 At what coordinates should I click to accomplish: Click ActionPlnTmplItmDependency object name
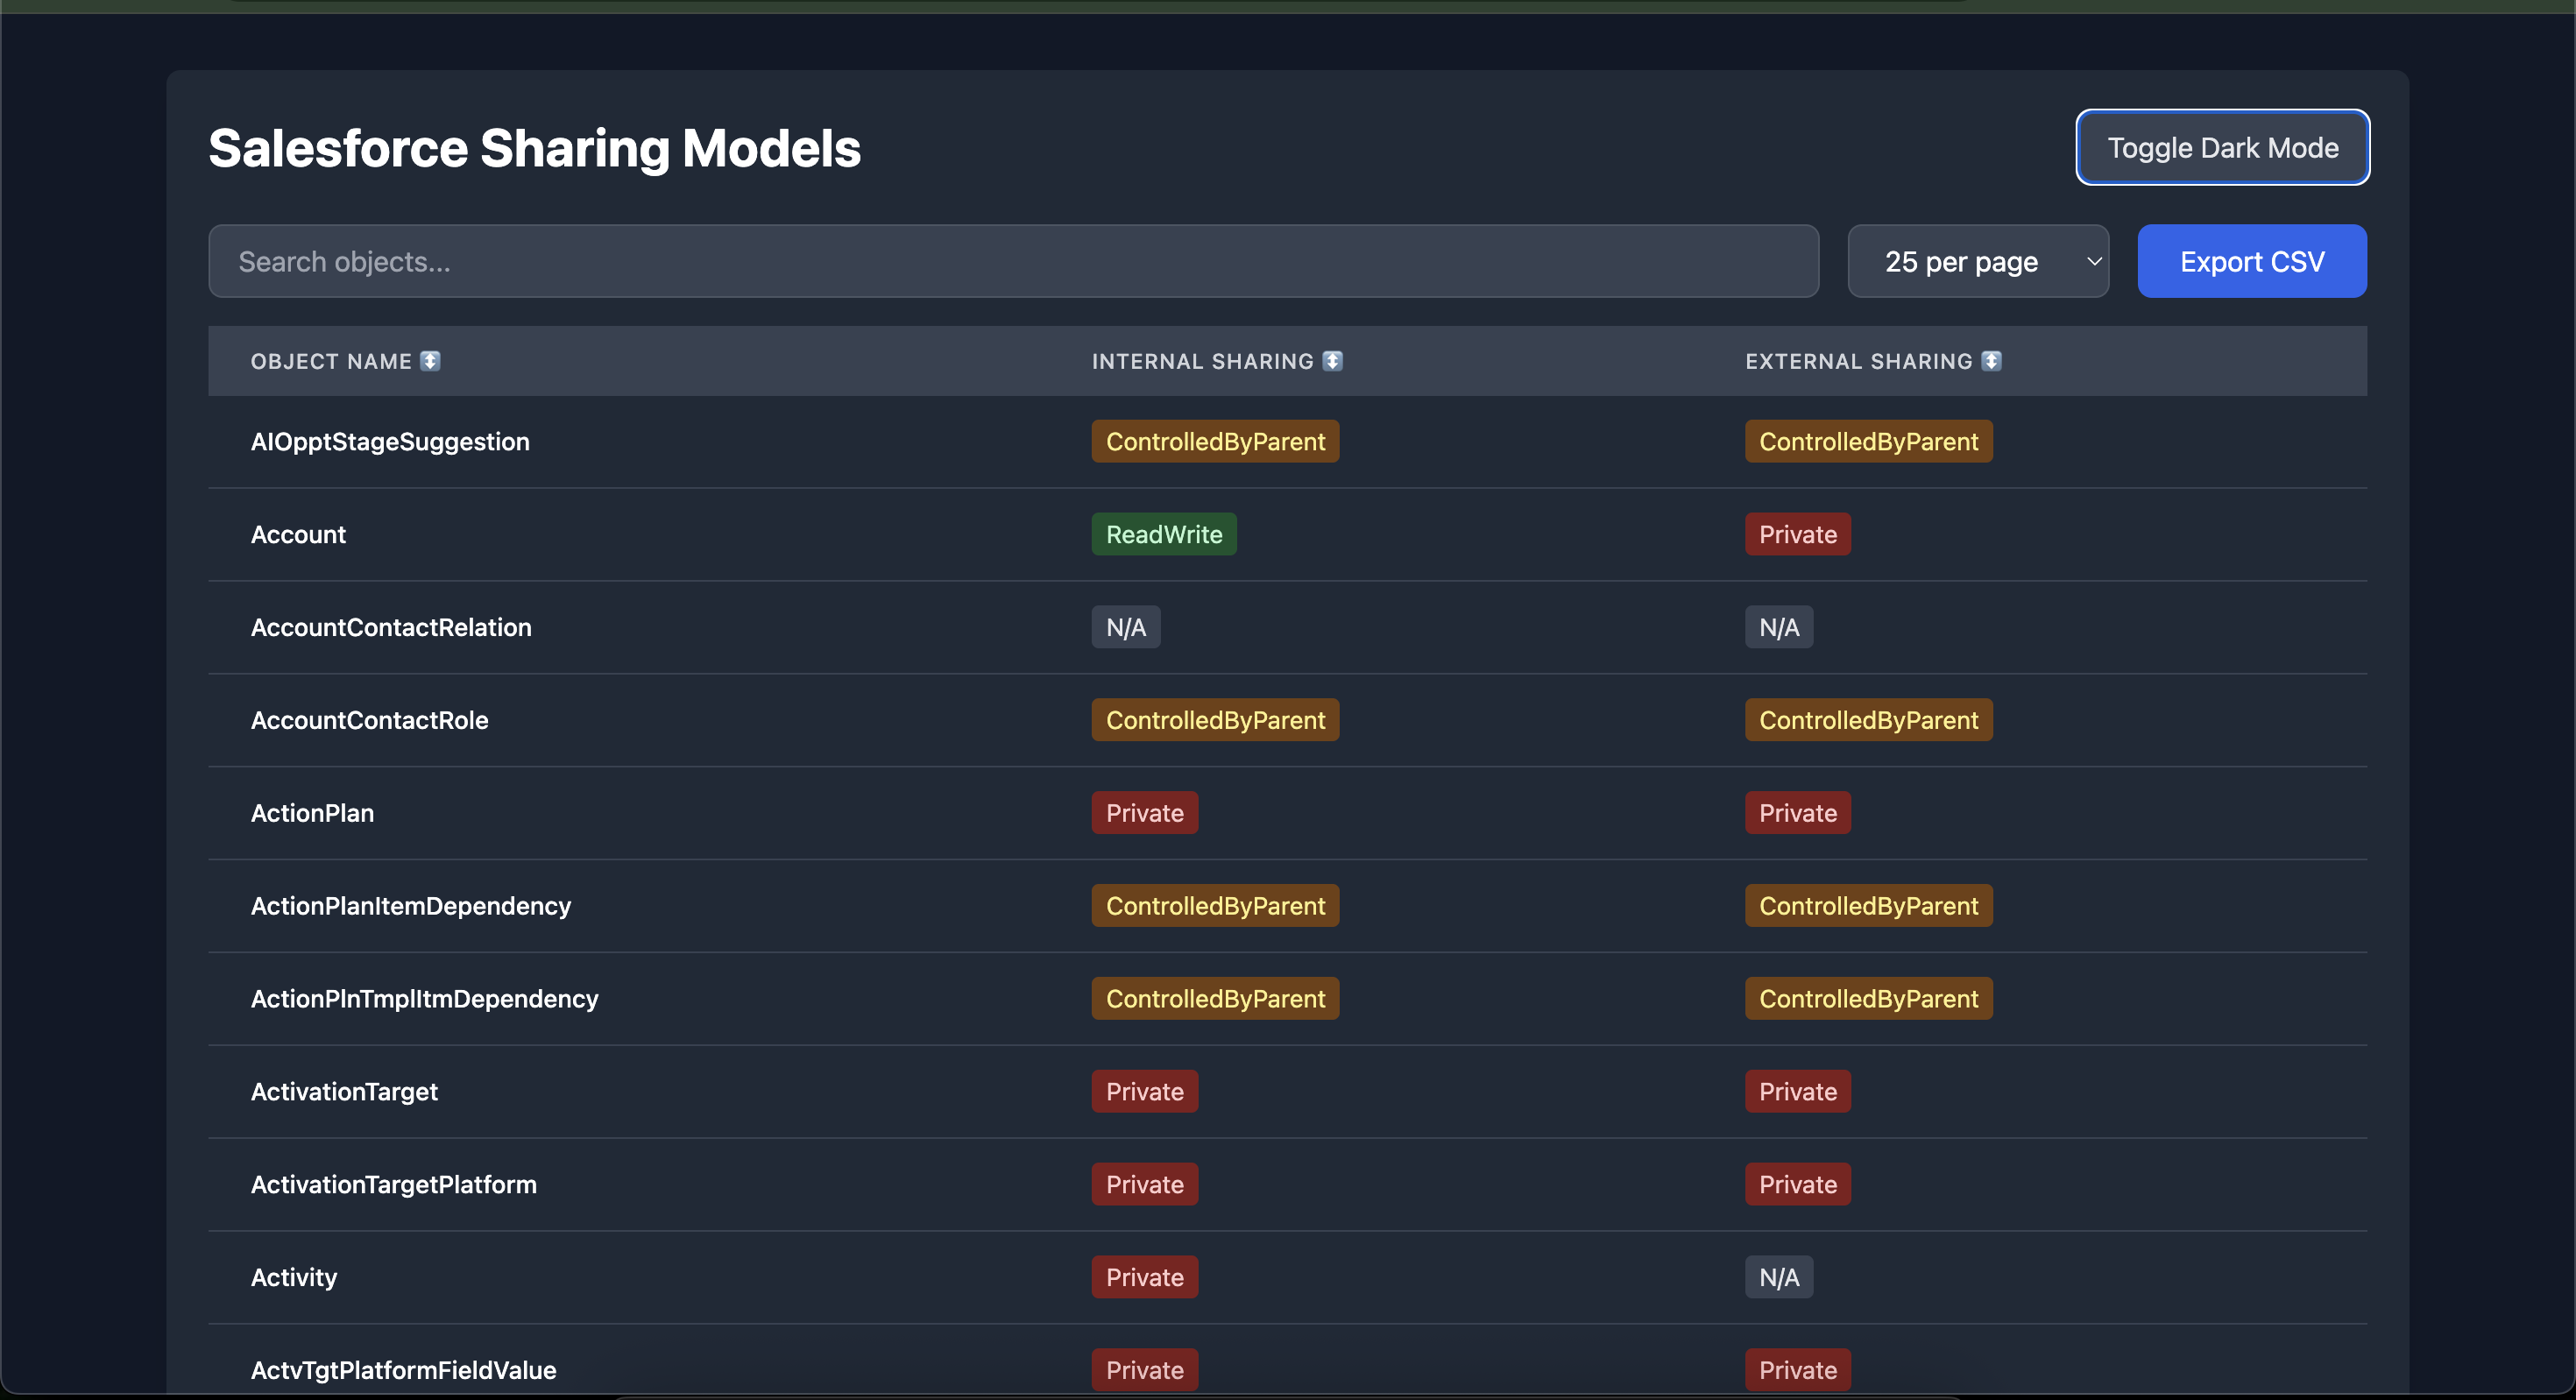(x=424, y=999)
